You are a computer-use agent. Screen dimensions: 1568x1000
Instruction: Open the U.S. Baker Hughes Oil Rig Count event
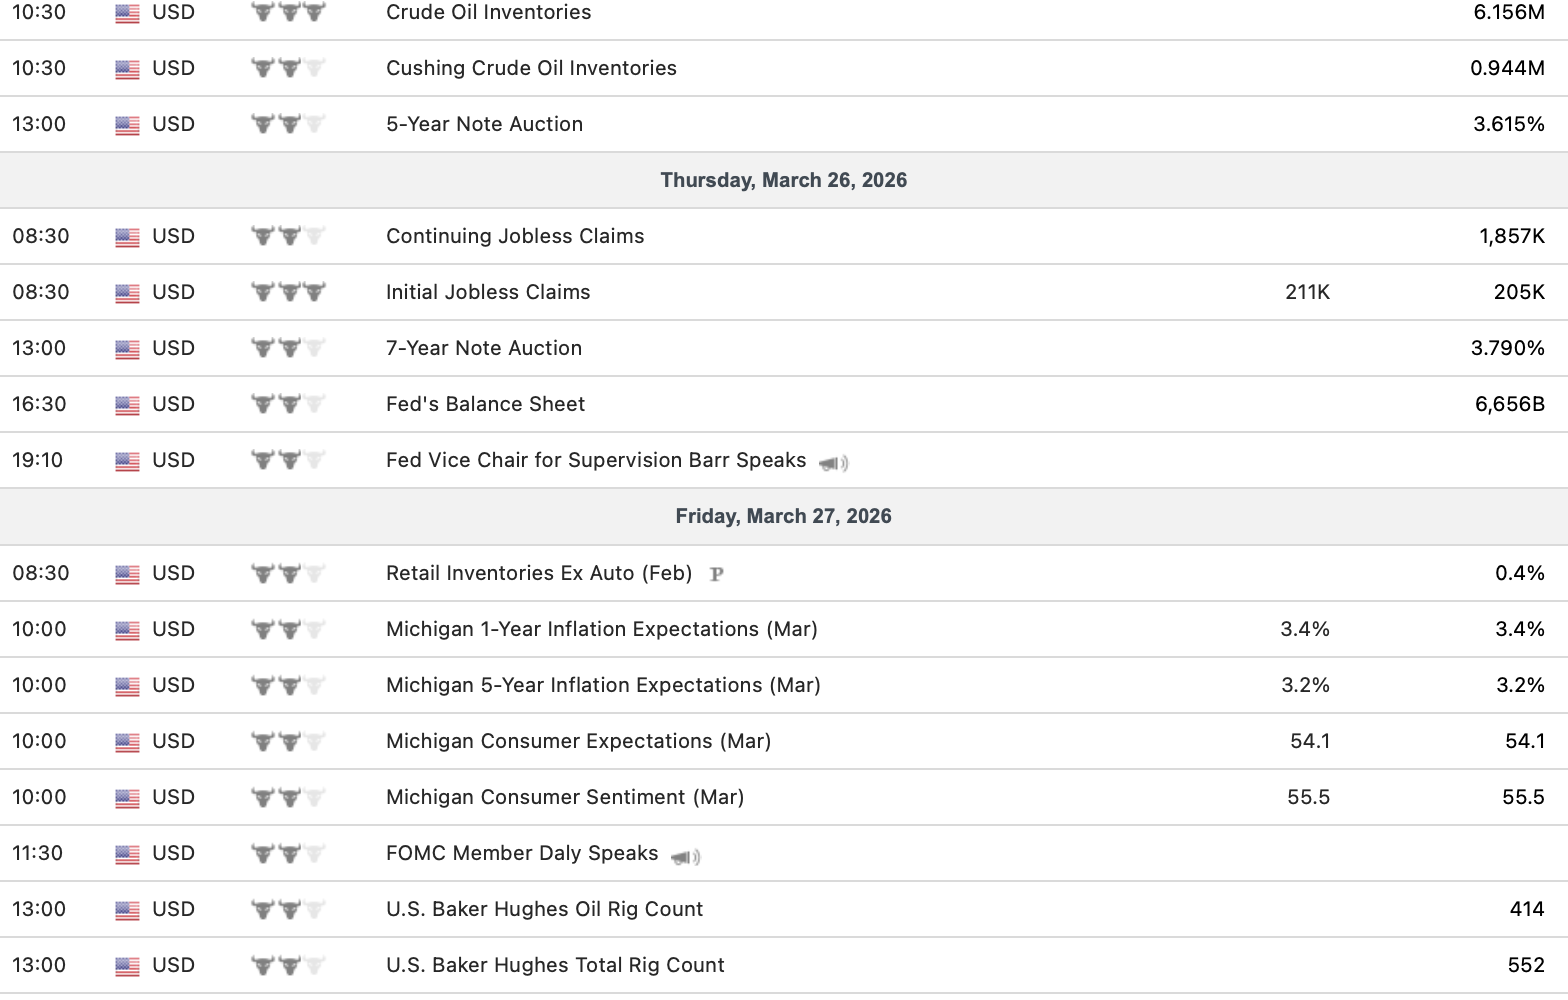pyautogui.click(x=544, y=909)
